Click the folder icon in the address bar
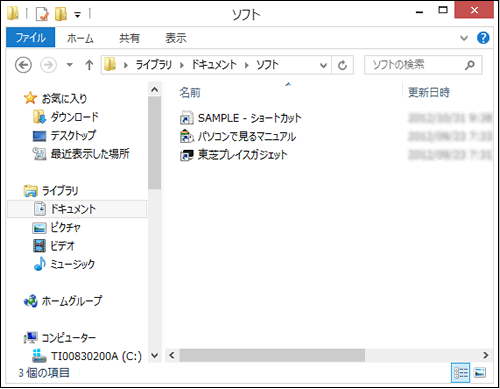Screen dimensions: 500x389 [x=110, y=64]
